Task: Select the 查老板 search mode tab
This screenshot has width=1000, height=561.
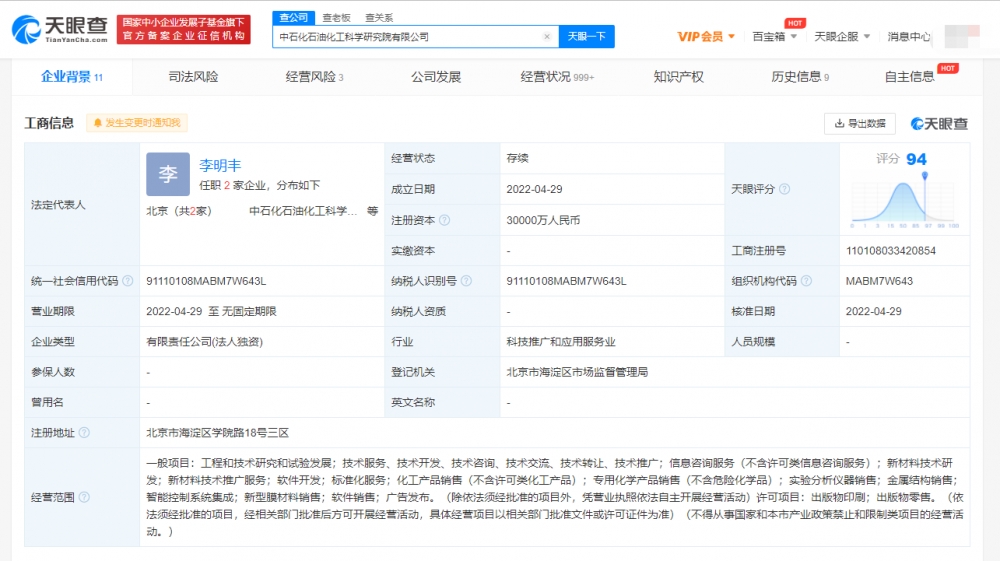Action: 337,17
